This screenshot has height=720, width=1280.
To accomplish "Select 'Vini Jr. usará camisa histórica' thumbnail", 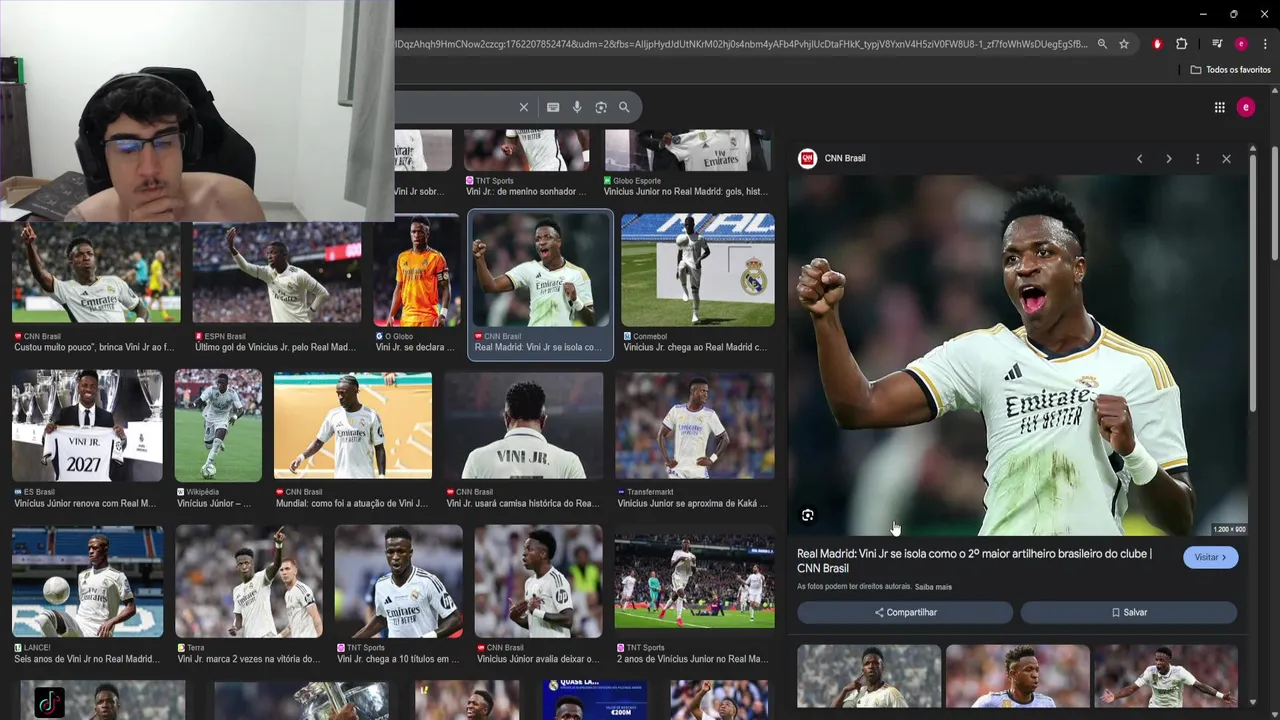I will pos(524,426).
